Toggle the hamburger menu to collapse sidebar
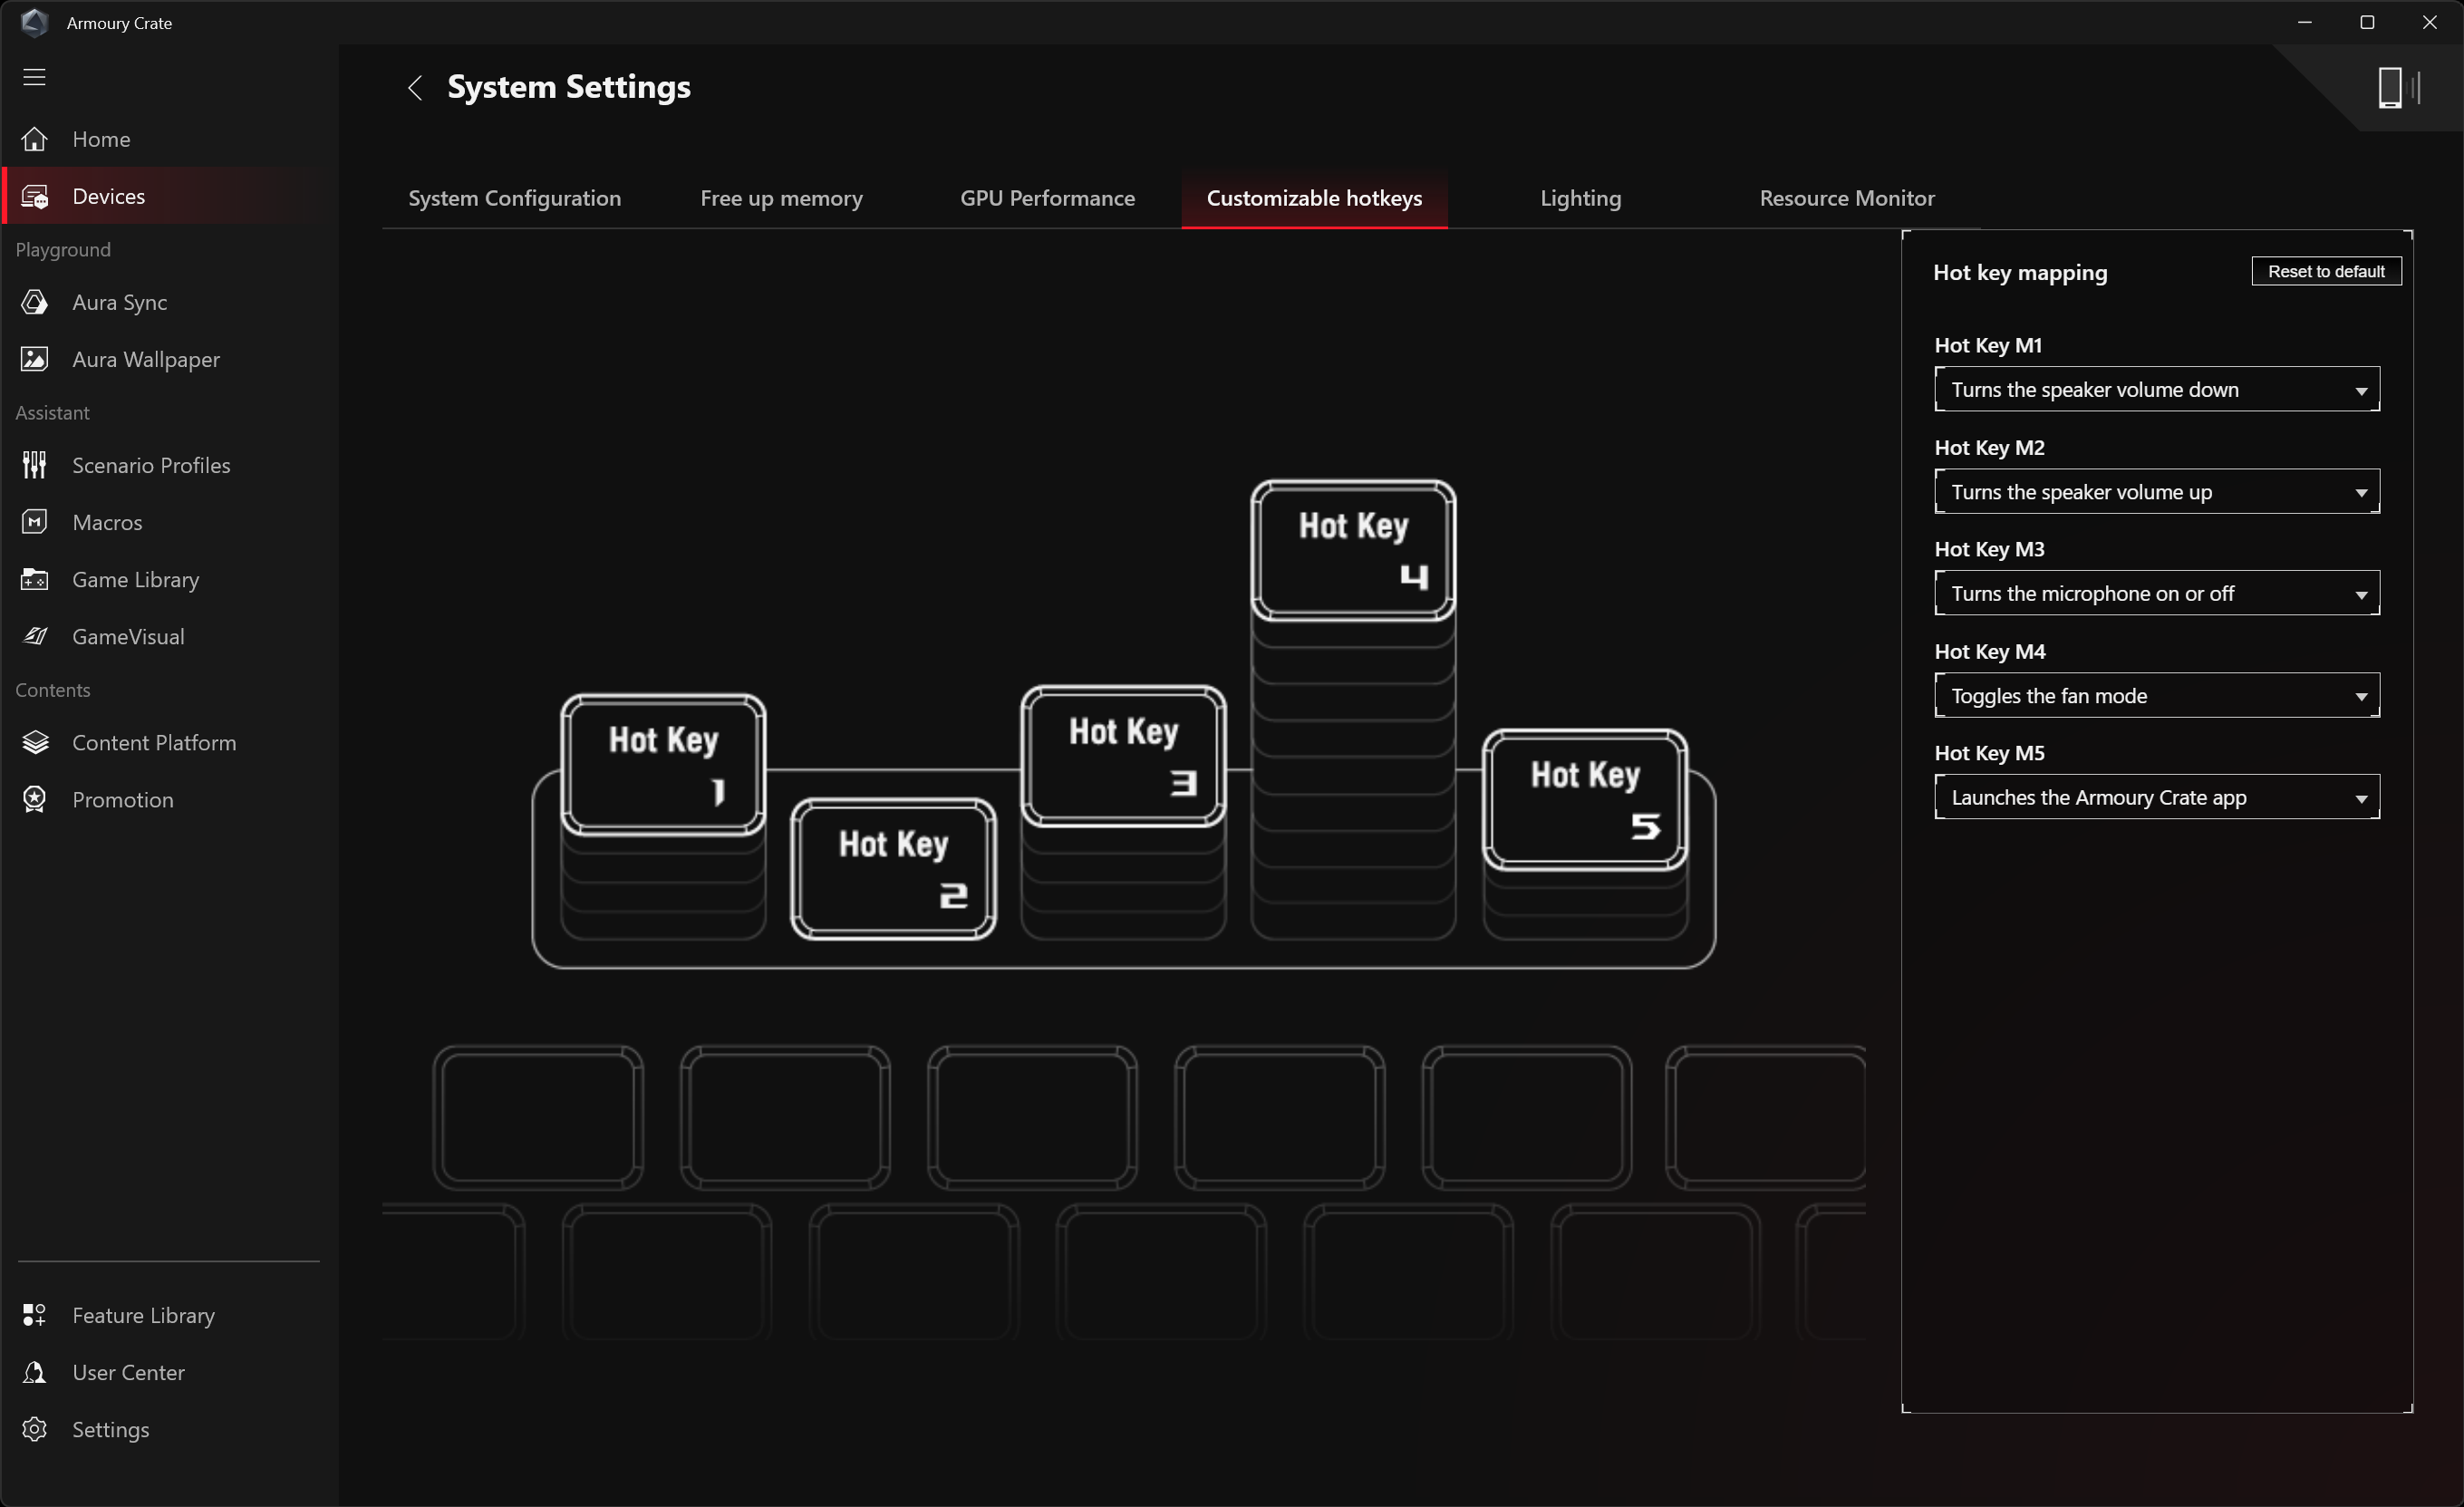Viewport: 2464px width, 1507px height. (35, 77)
